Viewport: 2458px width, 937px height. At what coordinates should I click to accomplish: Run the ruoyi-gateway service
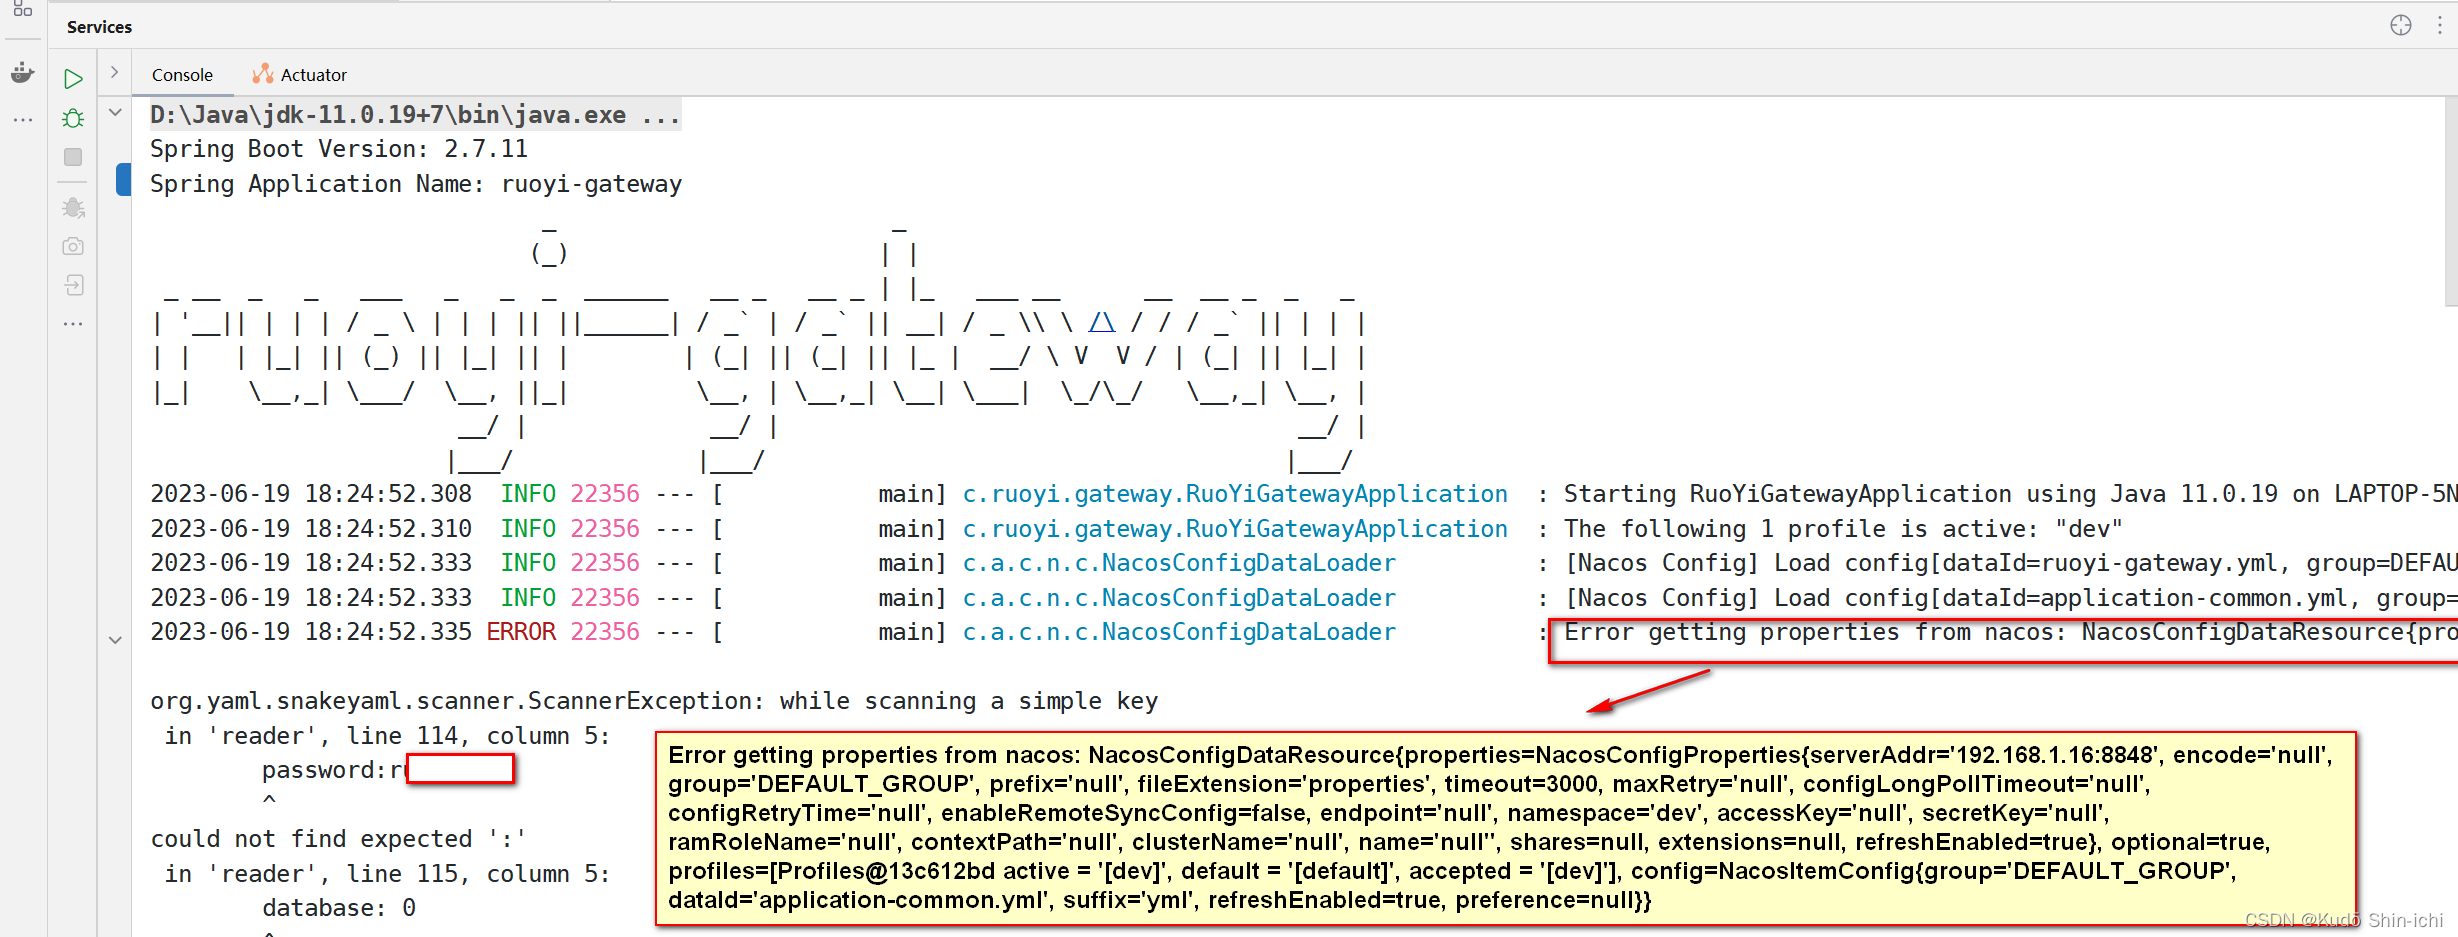73,79
